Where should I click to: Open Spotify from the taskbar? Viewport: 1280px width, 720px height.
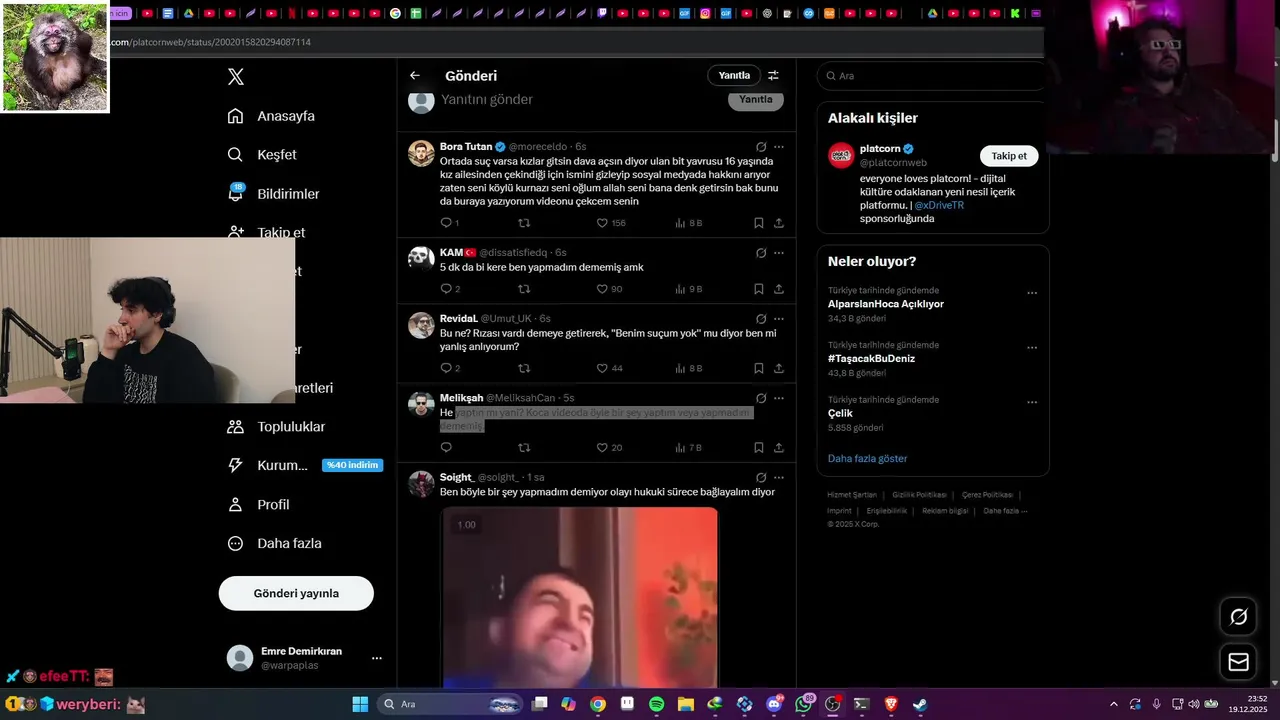(656, 704)
